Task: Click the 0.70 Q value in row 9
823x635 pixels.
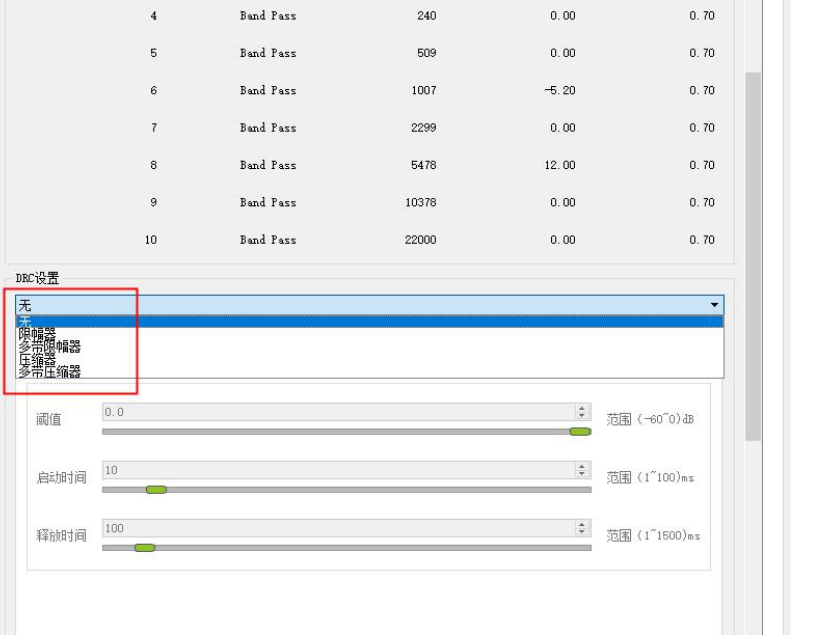Action: [x=702, y=202]
